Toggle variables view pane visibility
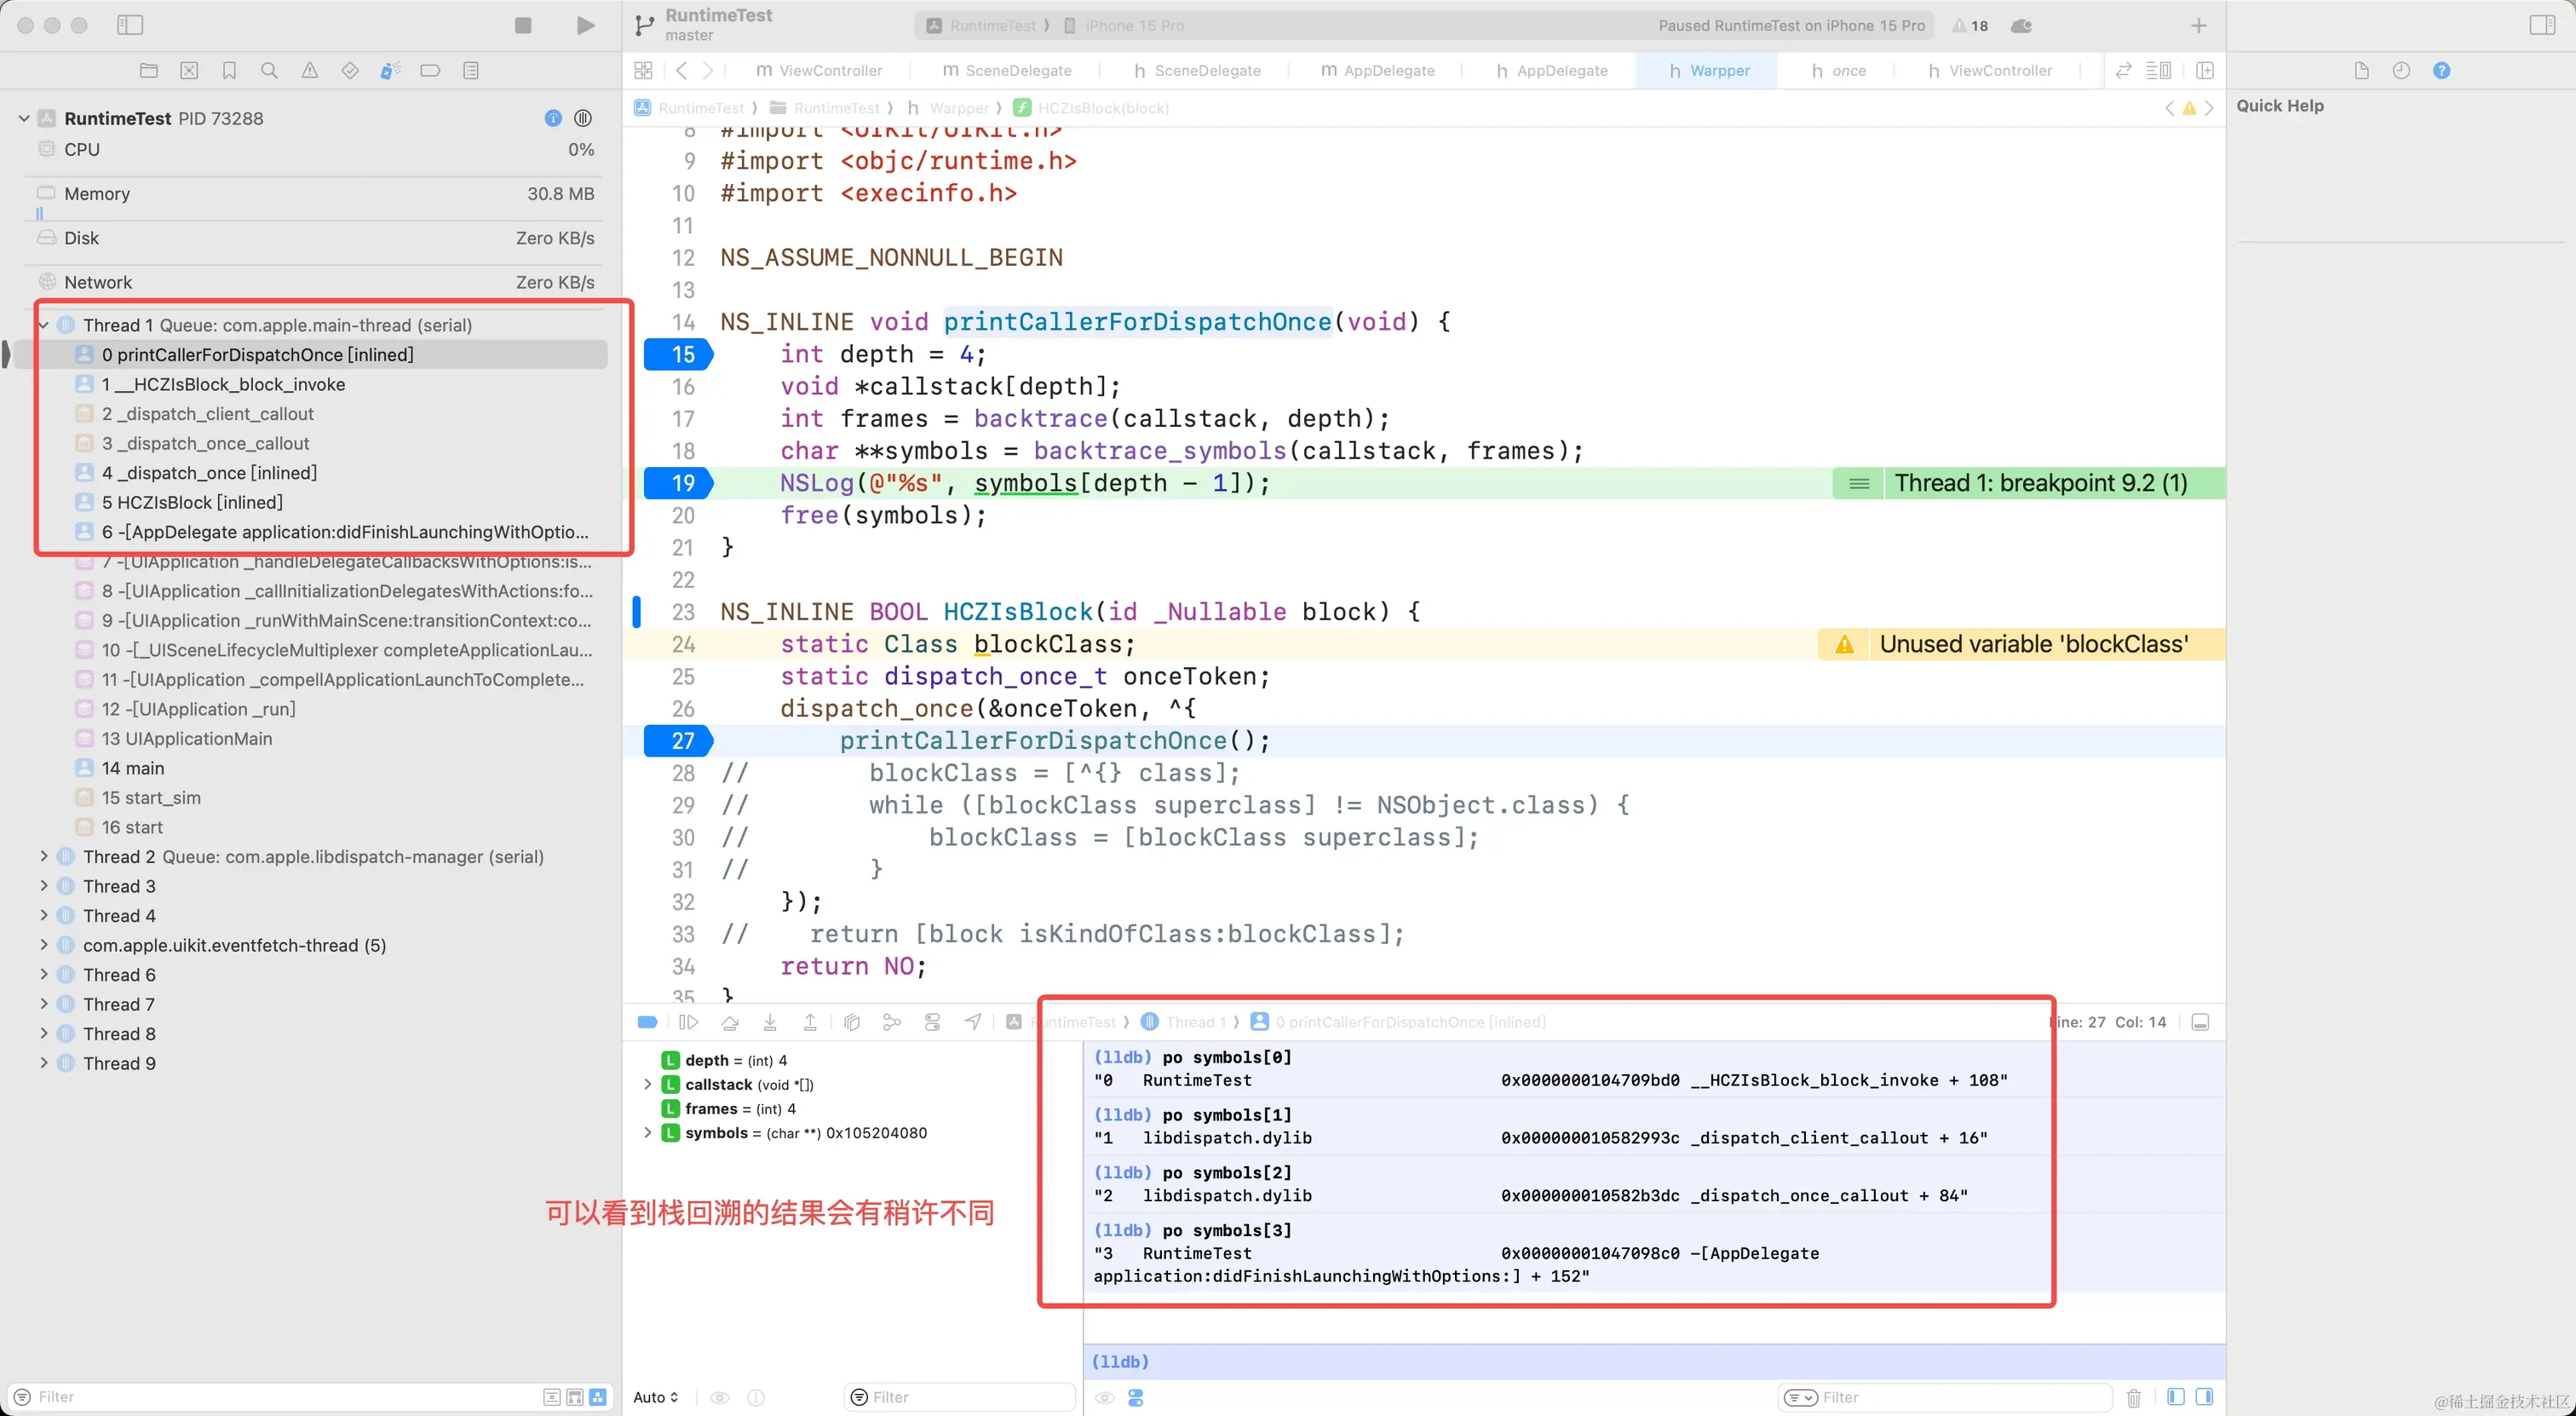This screenshot has height=1416, width=2576. (2175, 1397)
